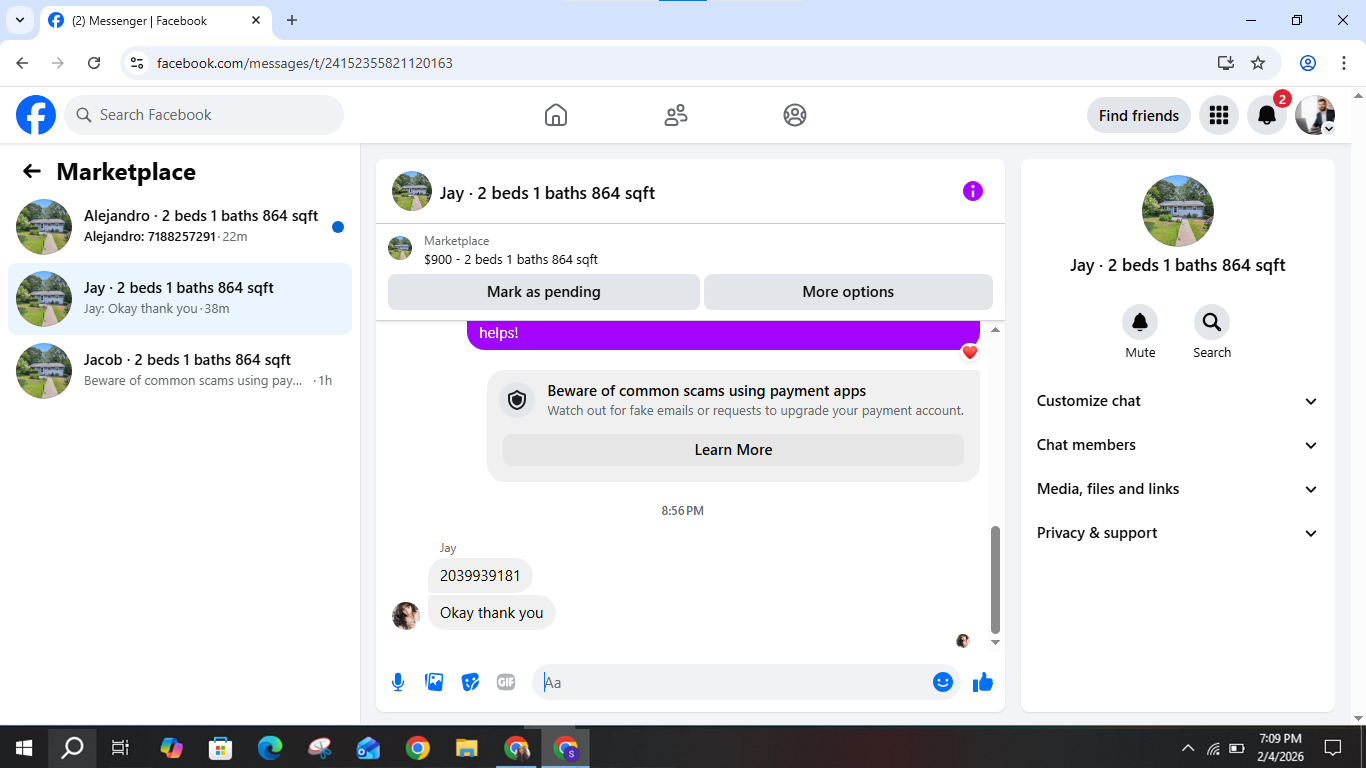Focus the Search Facebook field
Viewport: 1366px width, 768px height.
pos(204,115)
